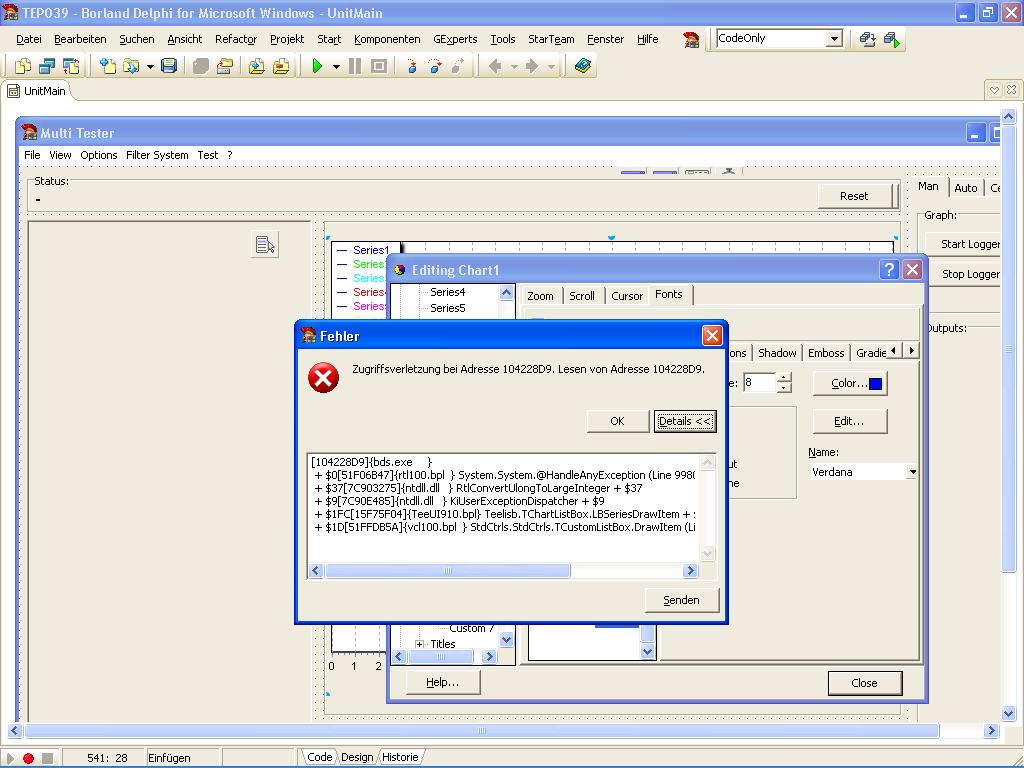1024x768 pixels.
Task: Click the macro Stop icon in status bar
Action: pos(47,758)
